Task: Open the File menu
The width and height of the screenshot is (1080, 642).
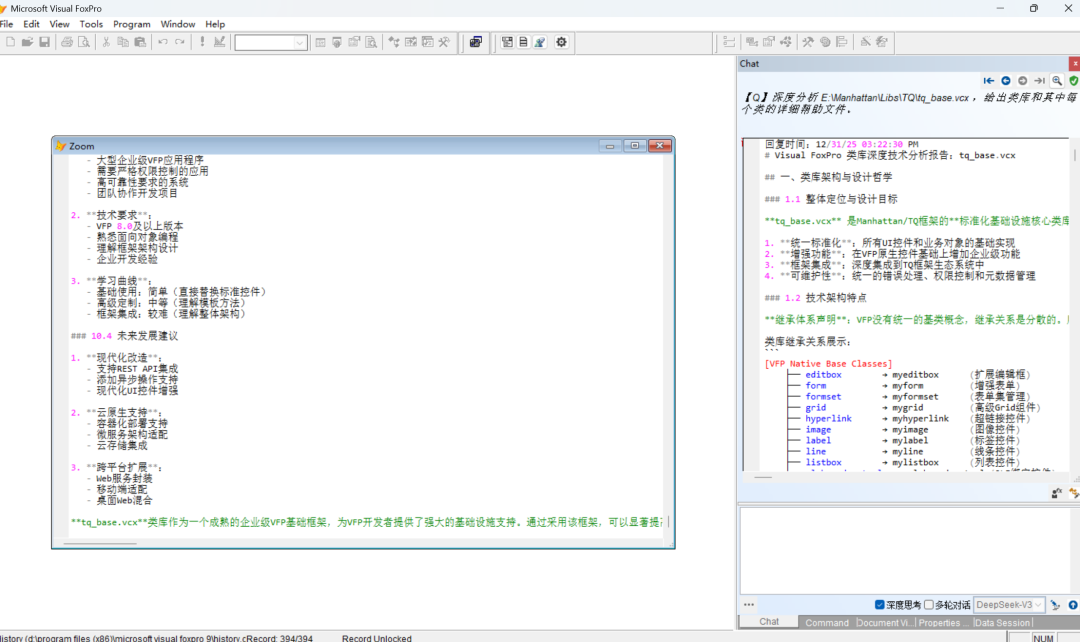Action: 6,24
